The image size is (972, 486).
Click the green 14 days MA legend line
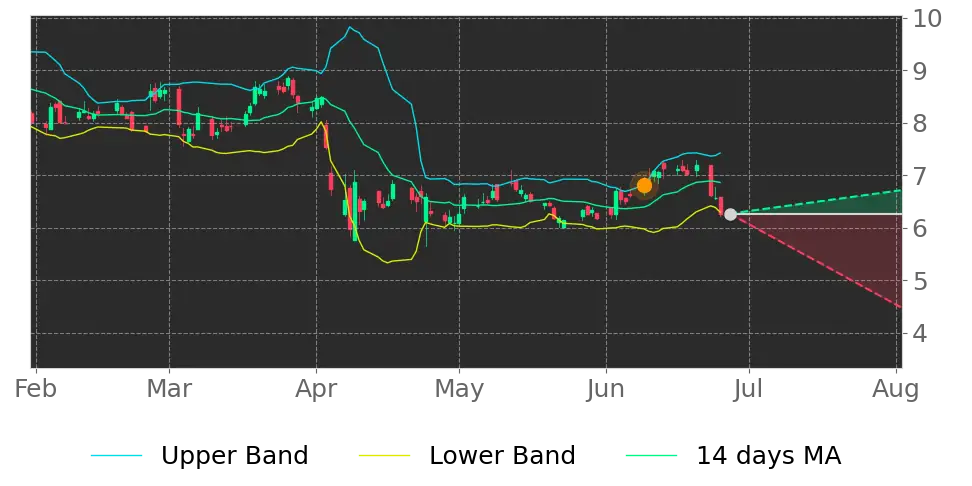652,456
